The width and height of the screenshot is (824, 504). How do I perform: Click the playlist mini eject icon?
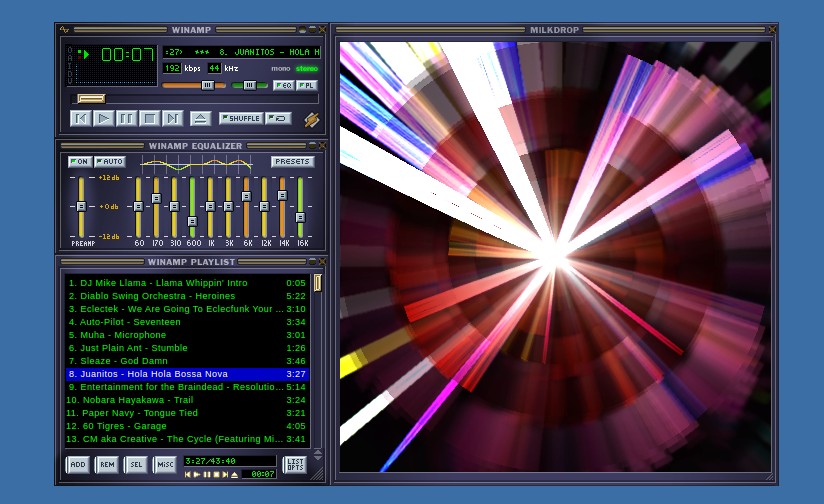pos(234,475)
